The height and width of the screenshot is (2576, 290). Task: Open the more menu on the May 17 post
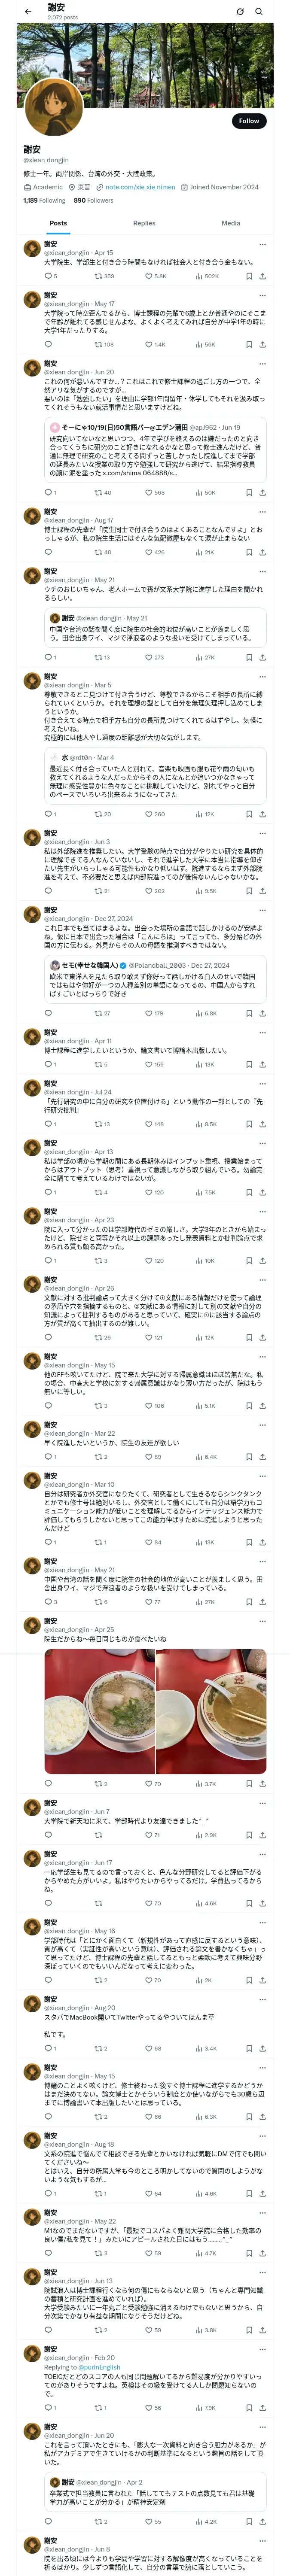(x=263, y=296)
